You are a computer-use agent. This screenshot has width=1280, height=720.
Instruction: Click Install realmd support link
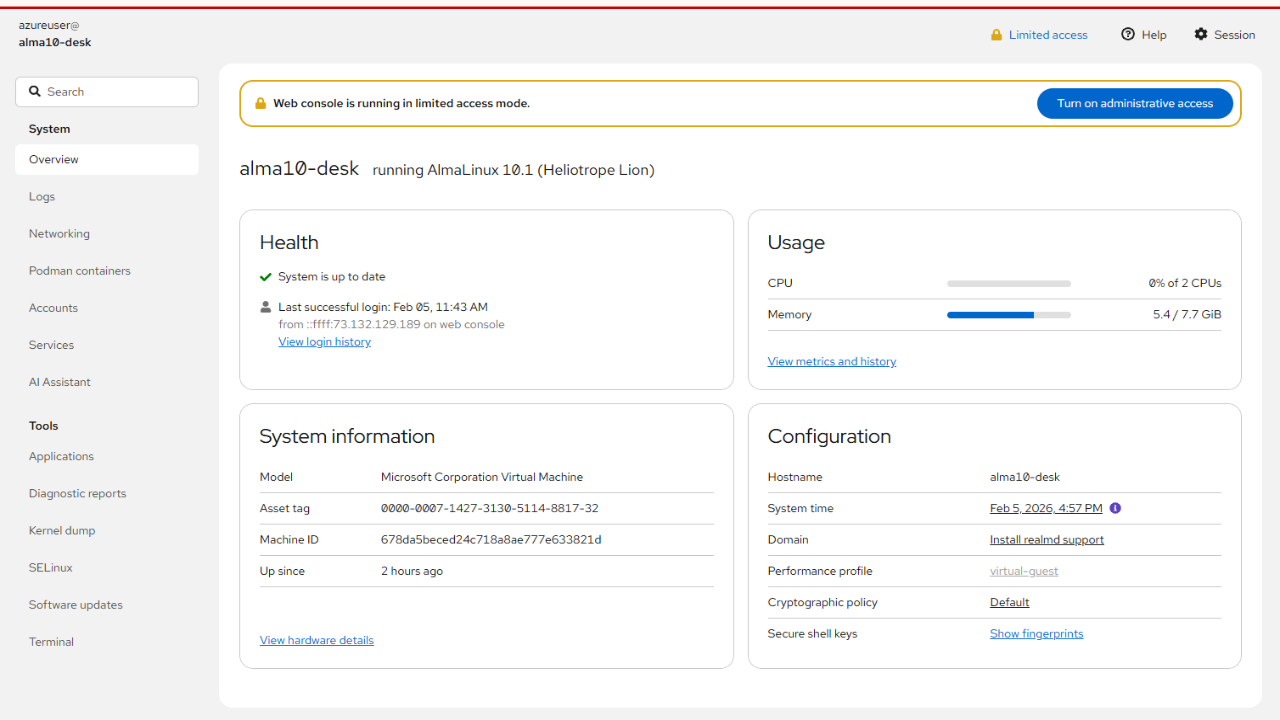tap(1047, 540)
